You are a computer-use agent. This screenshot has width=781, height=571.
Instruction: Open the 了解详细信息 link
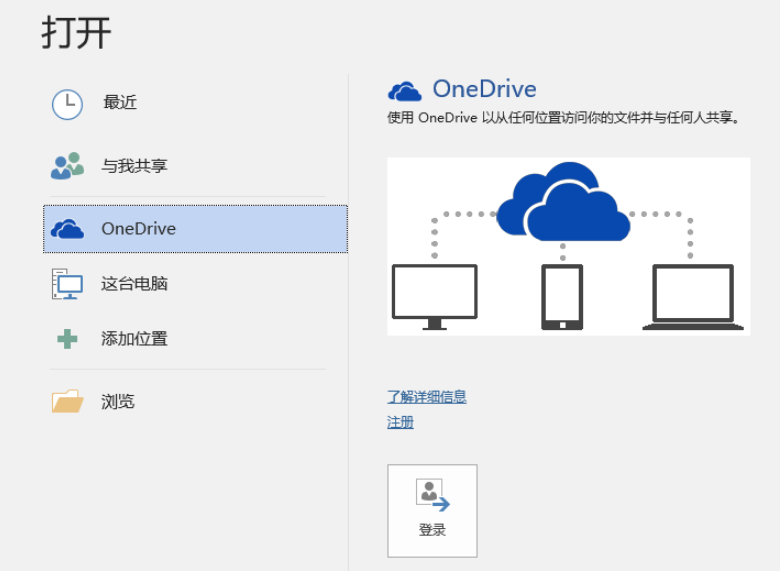click(x=427, y=397)
